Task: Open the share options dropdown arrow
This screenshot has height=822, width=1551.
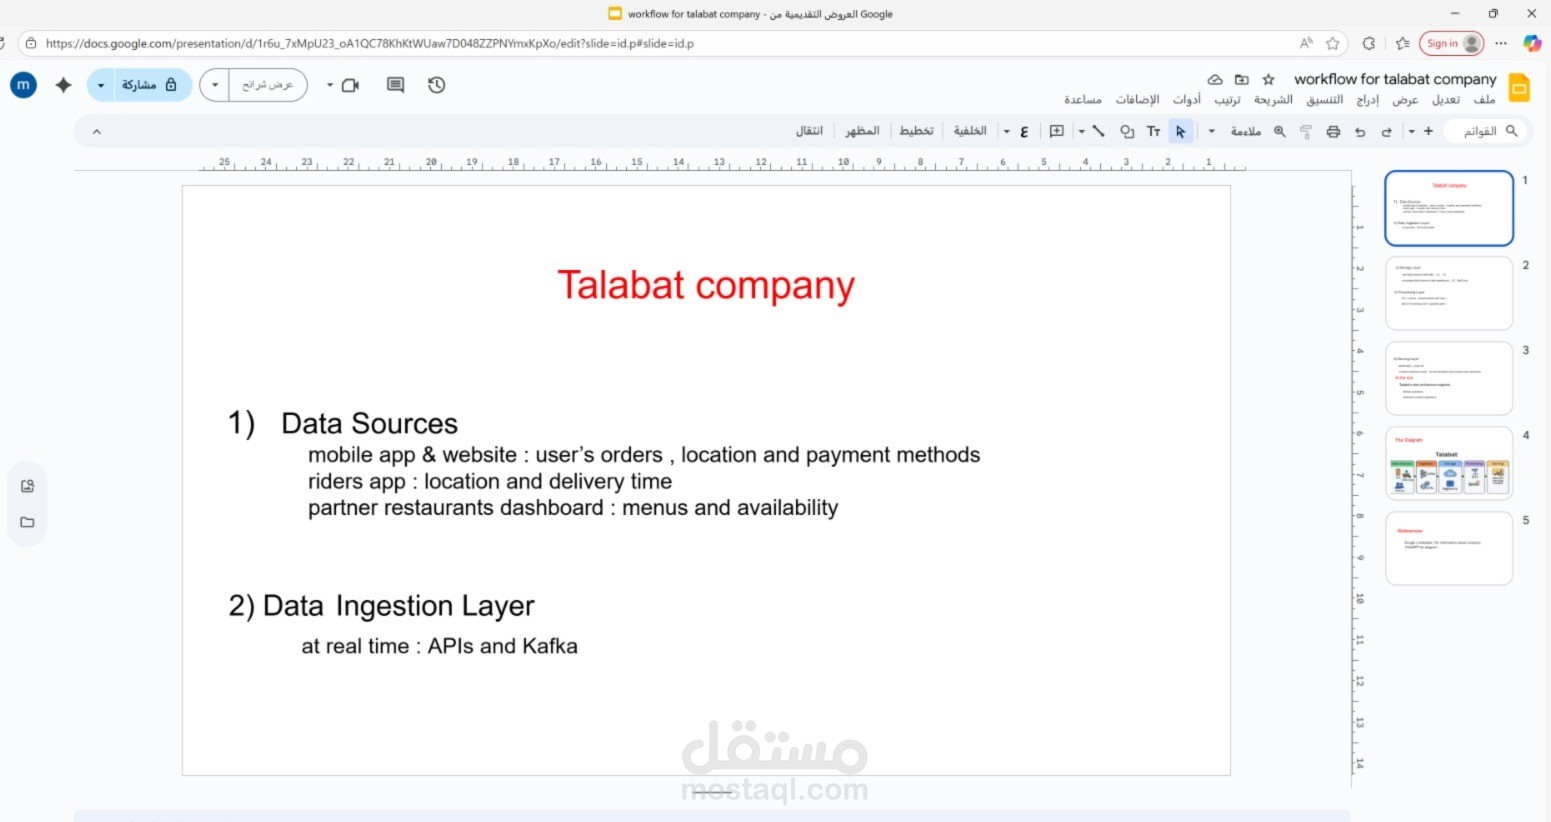Action: click(x=101, y=85)
